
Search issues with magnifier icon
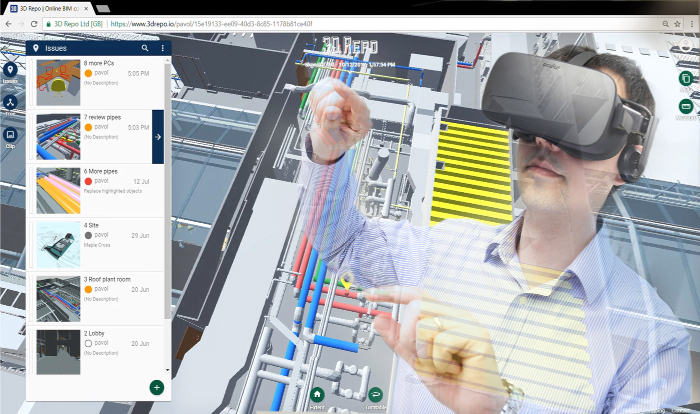pyautogui.click(x=145, y=48)
